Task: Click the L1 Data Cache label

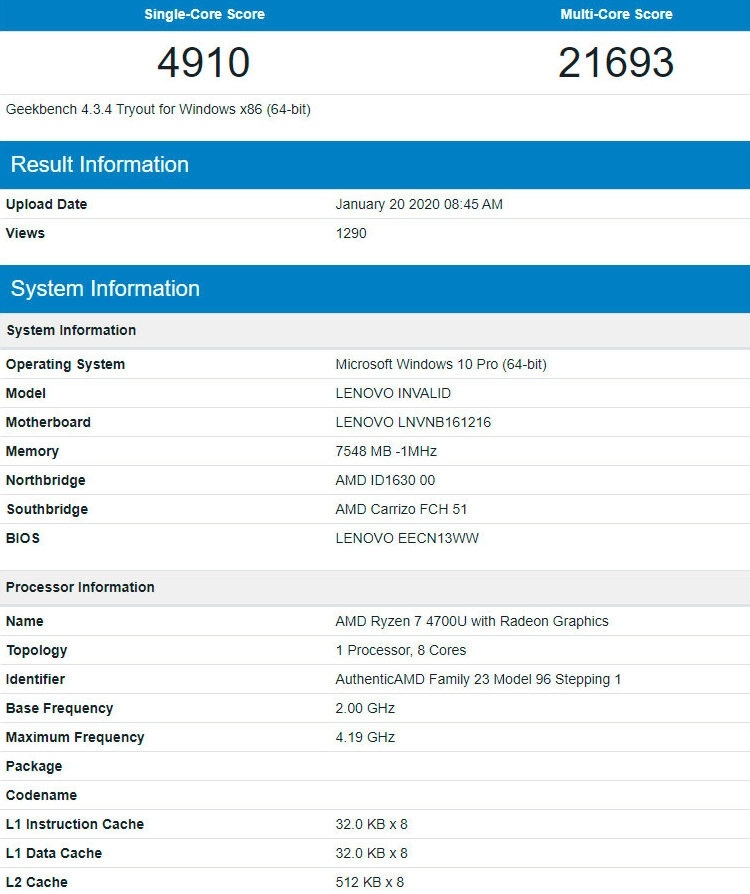Action: [x=54, y=854]
